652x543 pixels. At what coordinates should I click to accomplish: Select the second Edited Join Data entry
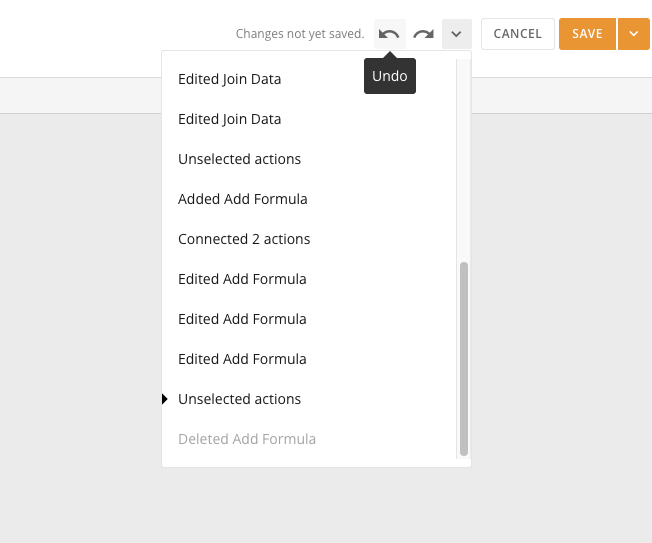pyautogui.click(x=229, y=119)
